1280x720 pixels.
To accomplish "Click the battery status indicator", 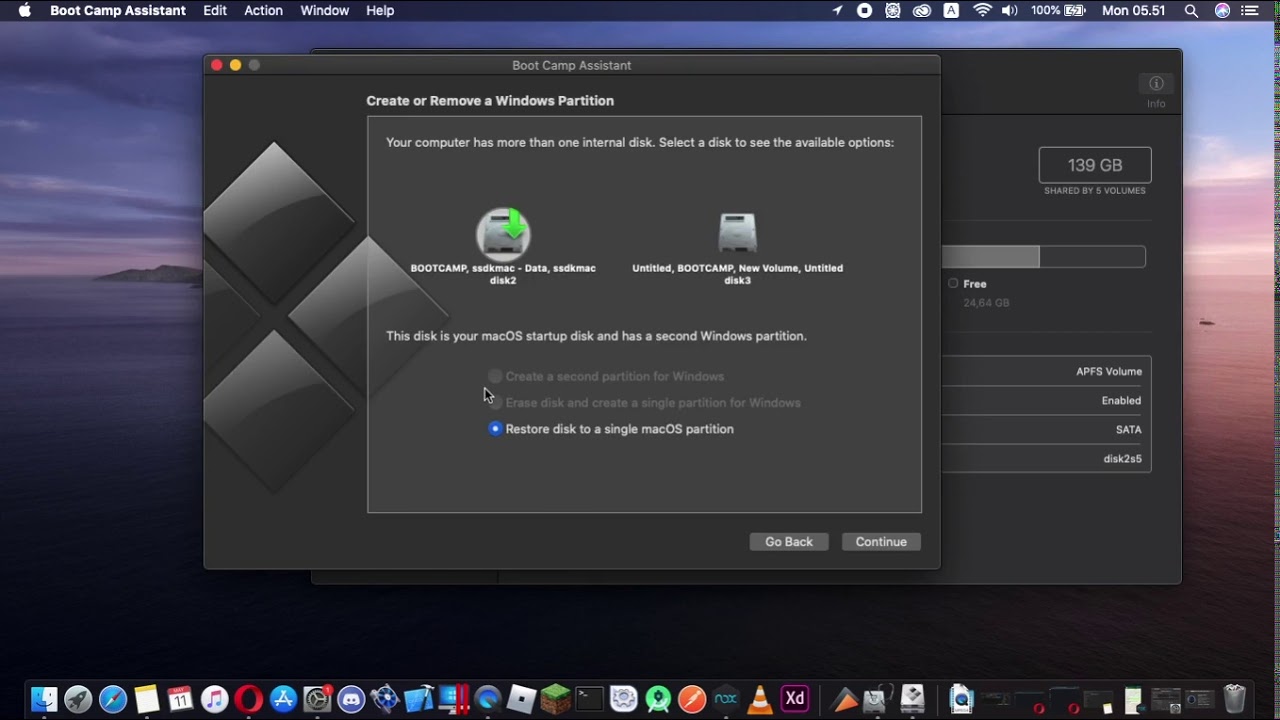I will point(1059,10).
